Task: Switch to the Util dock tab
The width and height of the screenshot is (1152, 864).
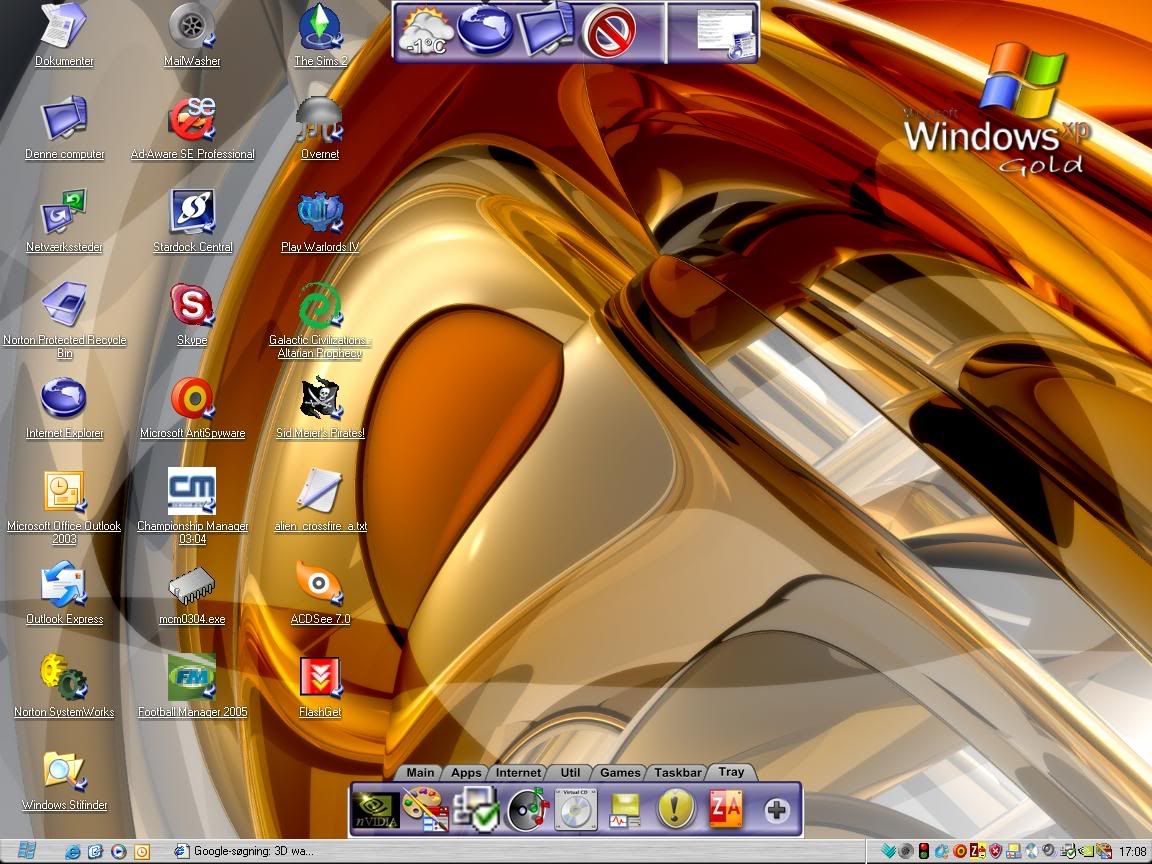Action: point(570,772)
